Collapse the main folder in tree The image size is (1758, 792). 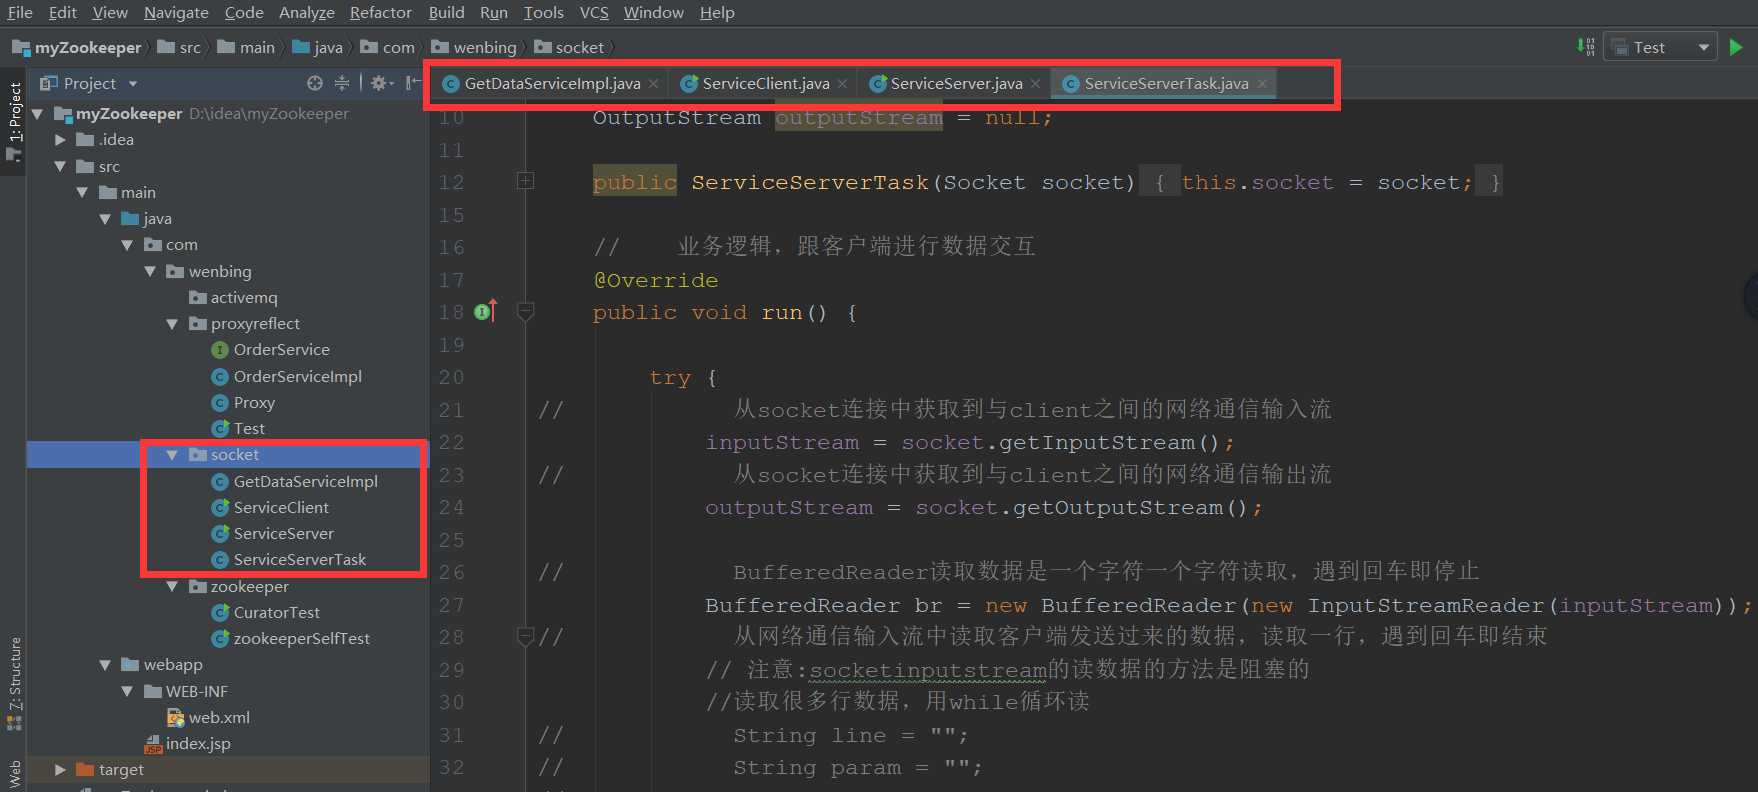pyautogui.click(x=82, y=192)
